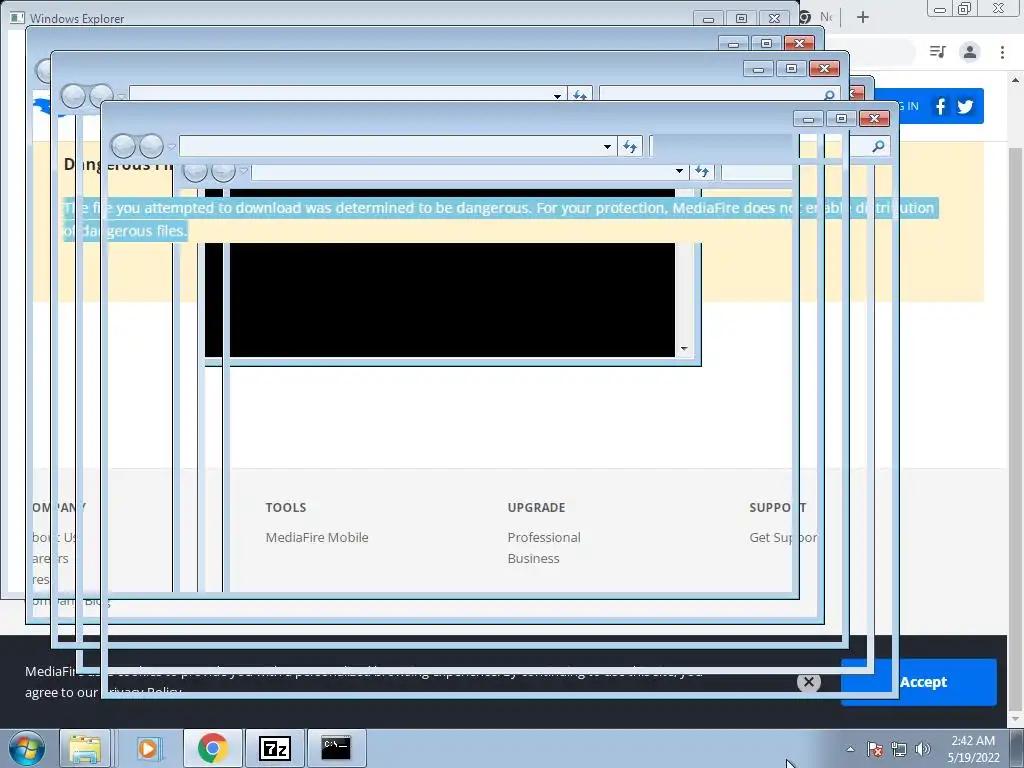This screenshot has width=1024, height=768.
Task: Open a new Chrome tab
Action: (863, 18)
